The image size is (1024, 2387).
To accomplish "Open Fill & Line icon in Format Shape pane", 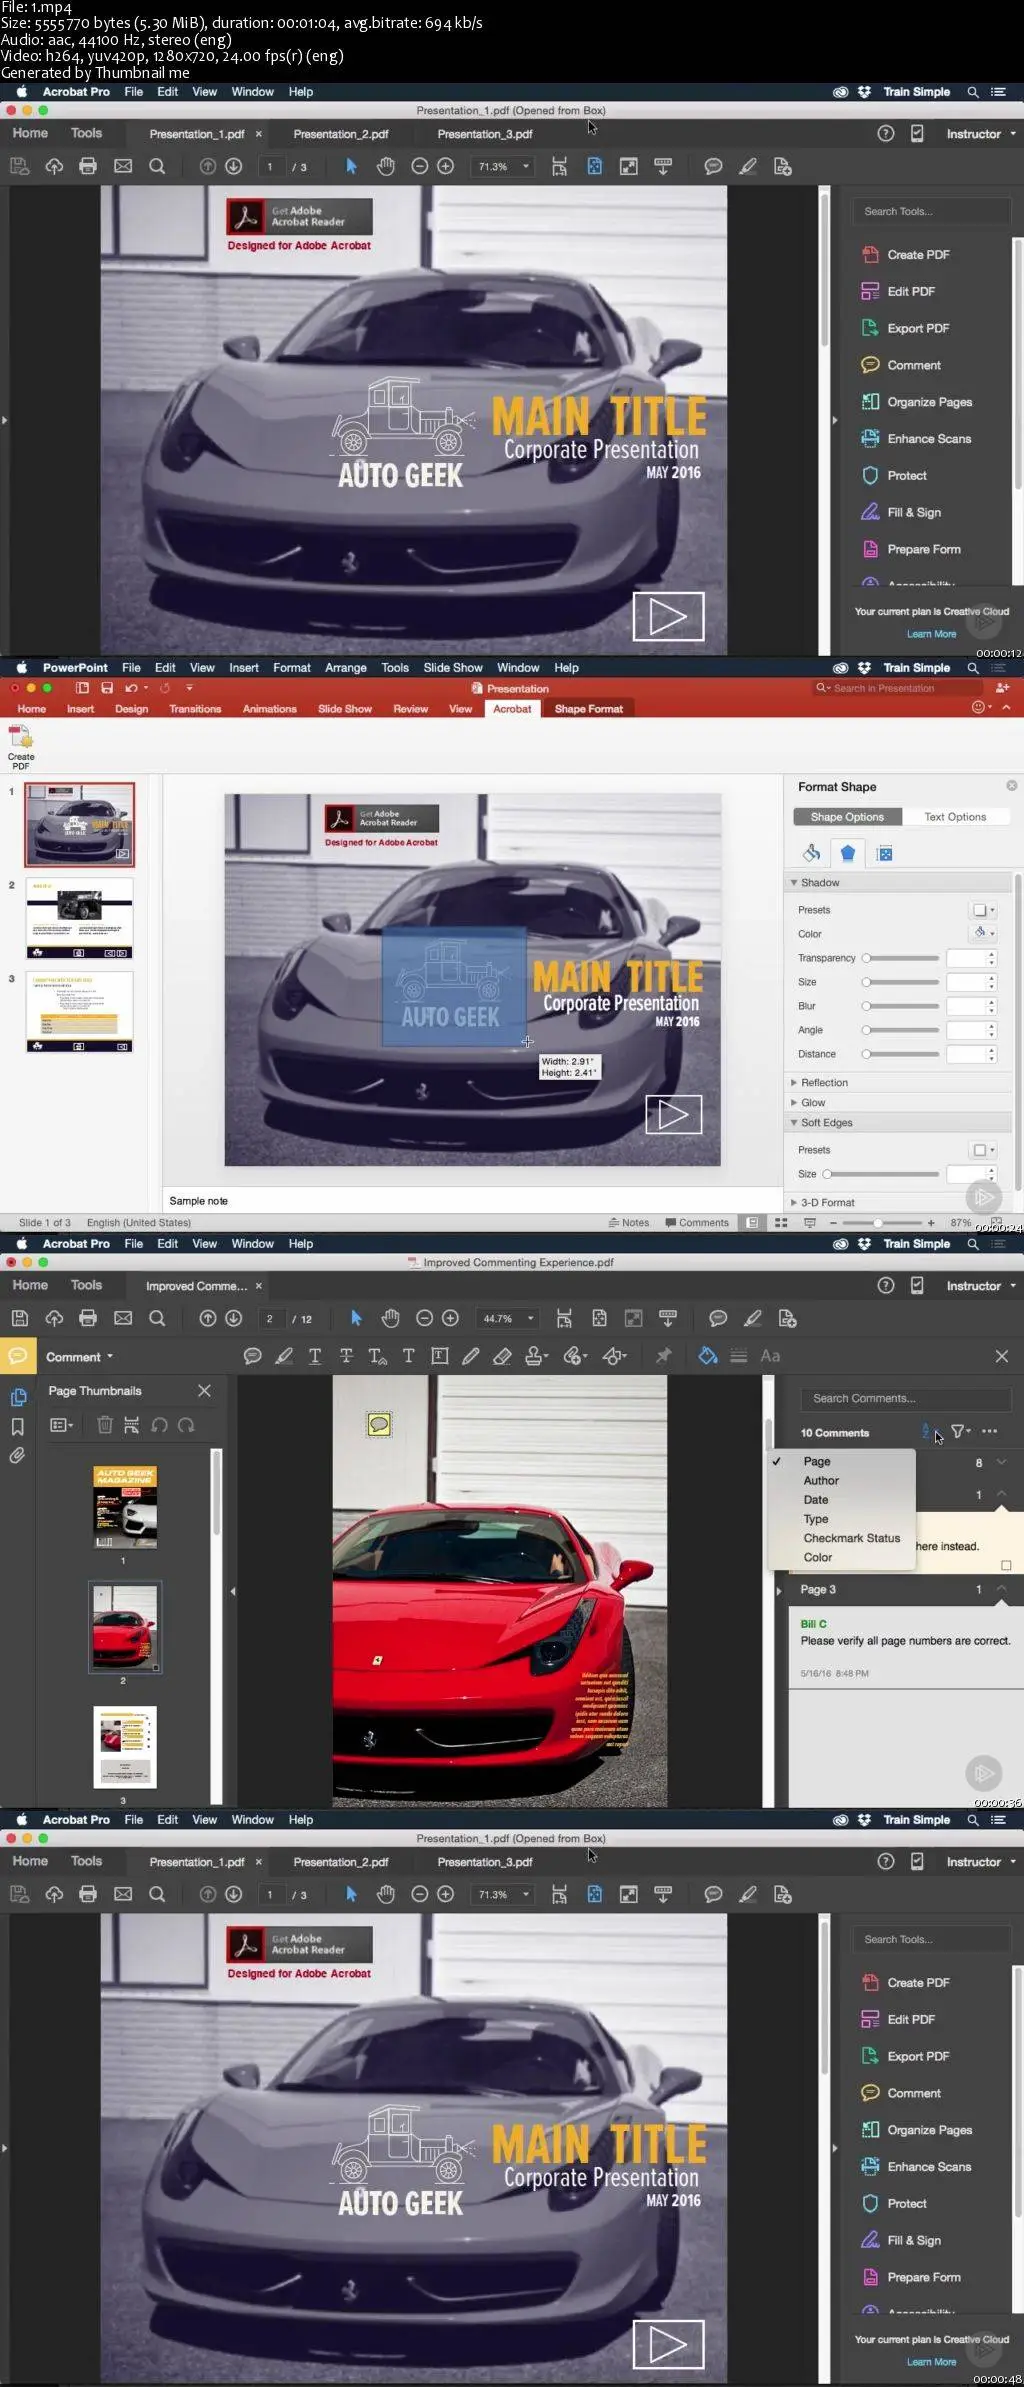I will (811, 853).
